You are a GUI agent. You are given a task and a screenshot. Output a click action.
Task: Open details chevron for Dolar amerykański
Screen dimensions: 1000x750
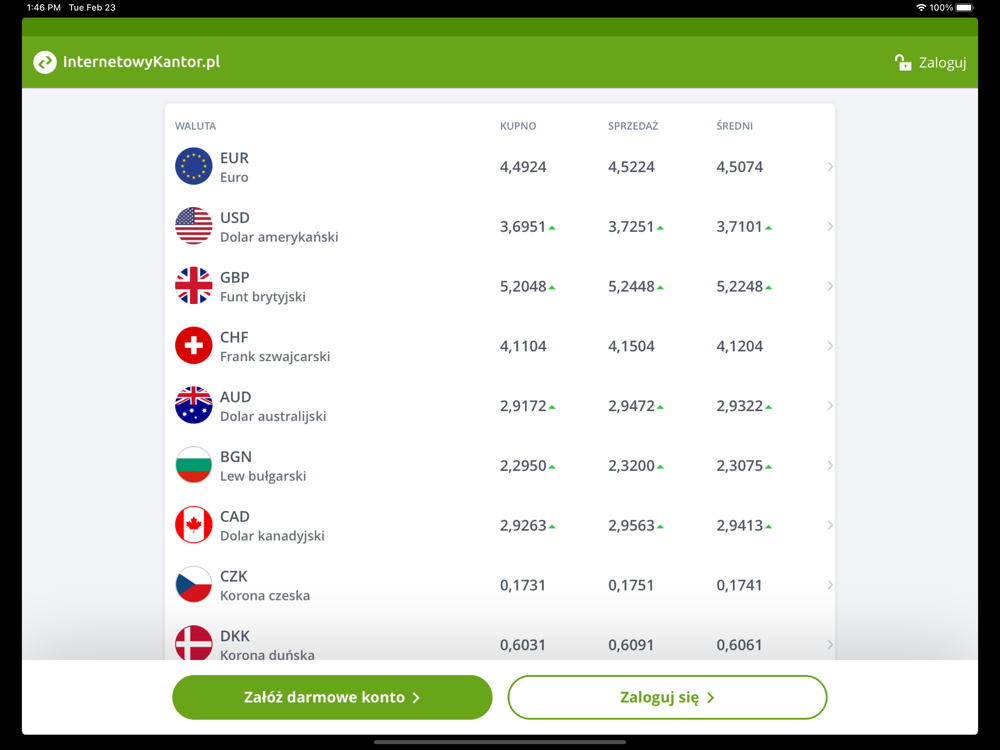(829, 226)
